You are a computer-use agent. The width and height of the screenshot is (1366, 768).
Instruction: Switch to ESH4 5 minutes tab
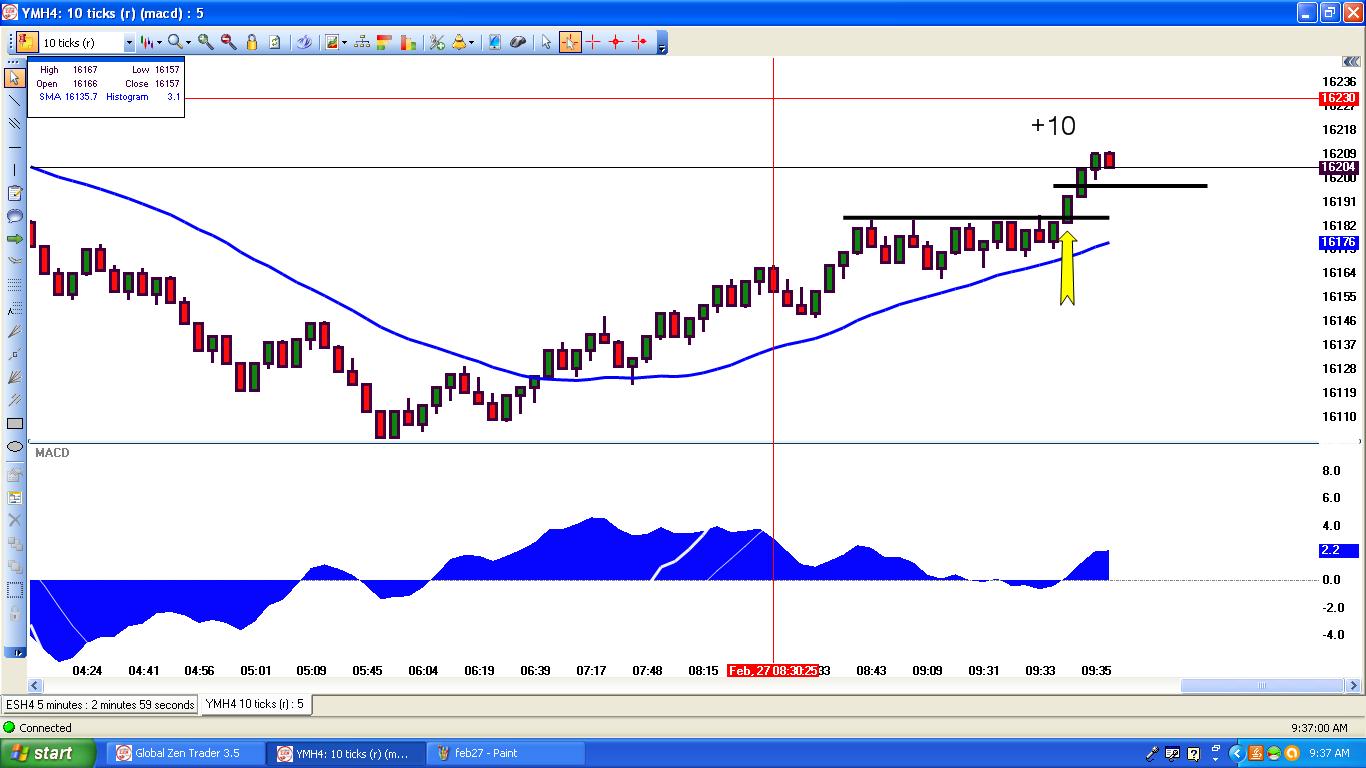[x=100, y=705]
